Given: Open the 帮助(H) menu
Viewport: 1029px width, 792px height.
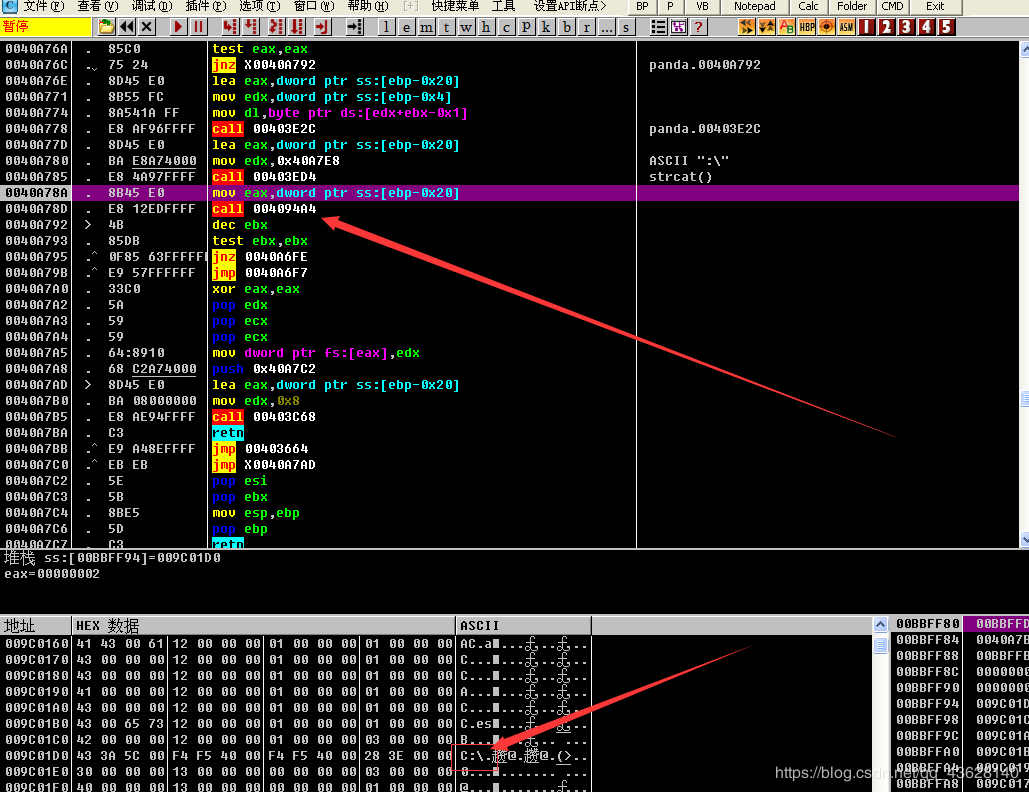Looking at the screenshot, I should 368,7.
